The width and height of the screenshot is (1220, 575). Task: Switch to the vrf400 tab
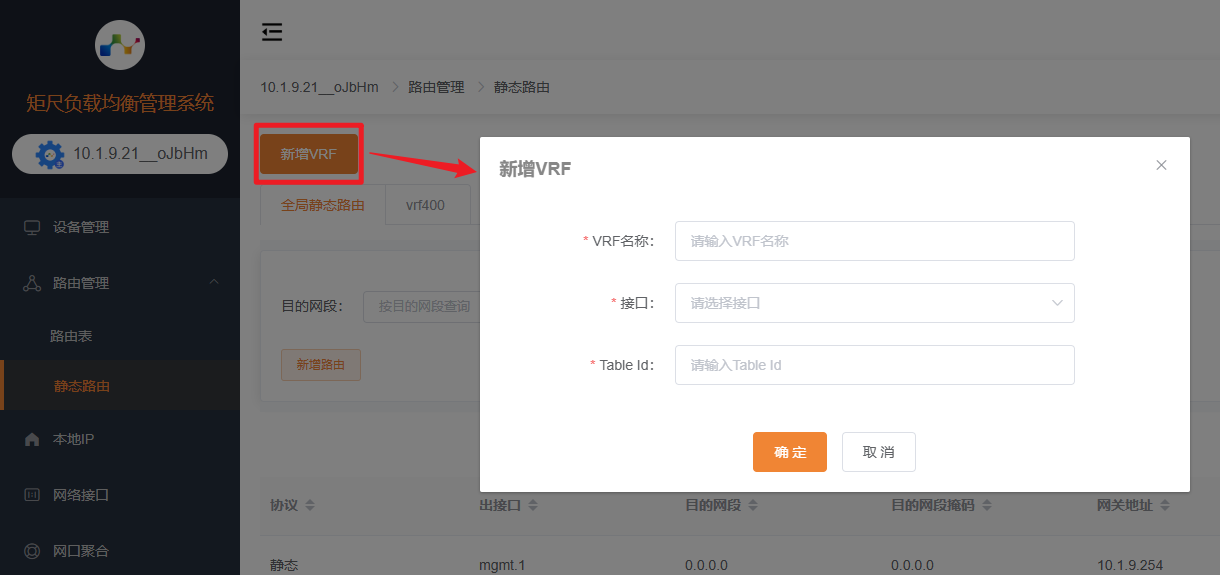click(425, 205)
